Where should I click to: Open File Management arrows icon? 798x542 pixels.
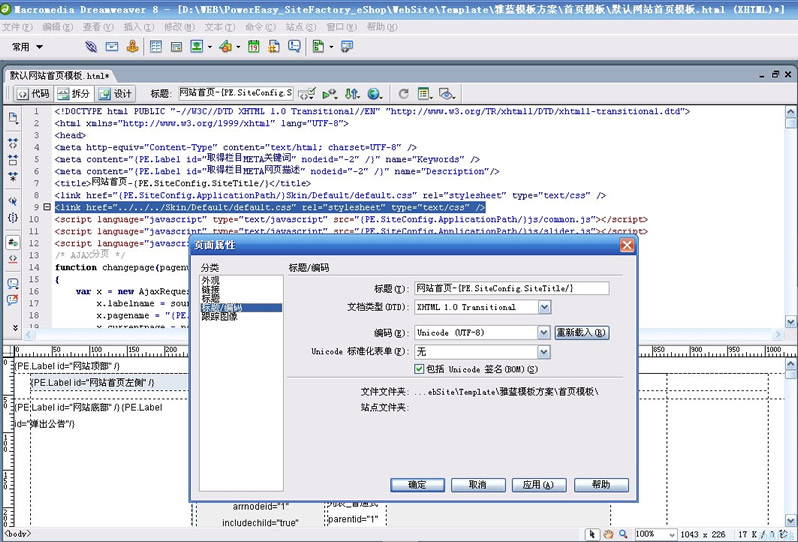pos(352,94)
